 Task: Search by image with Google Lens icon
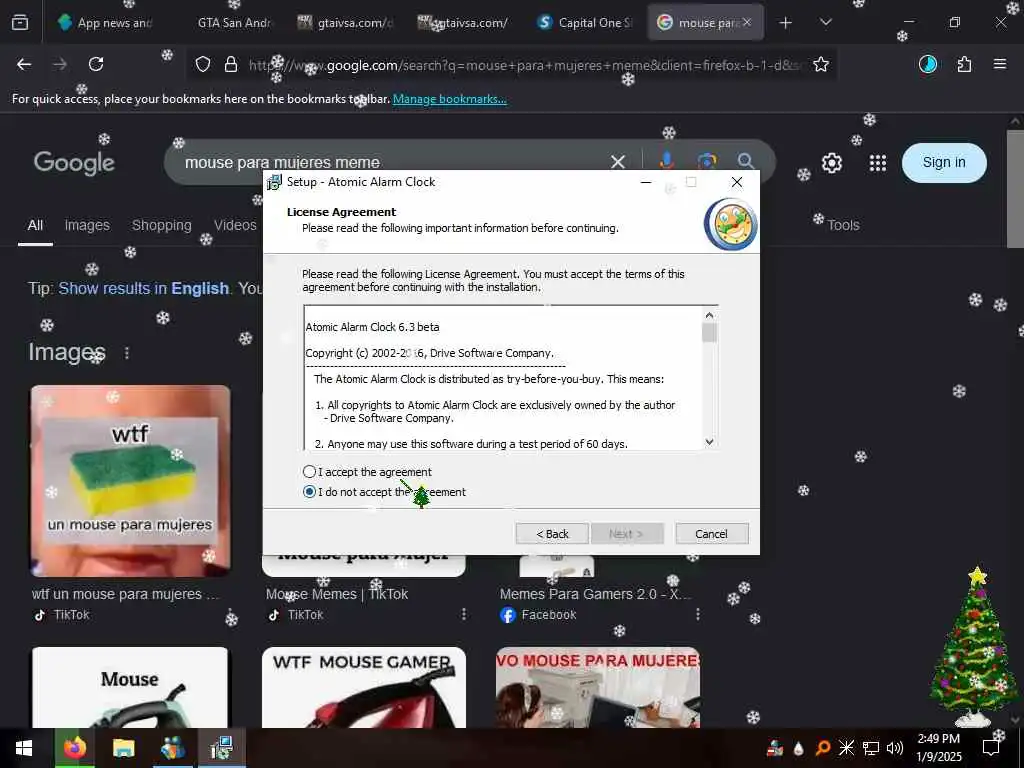[x=707, y=161]
